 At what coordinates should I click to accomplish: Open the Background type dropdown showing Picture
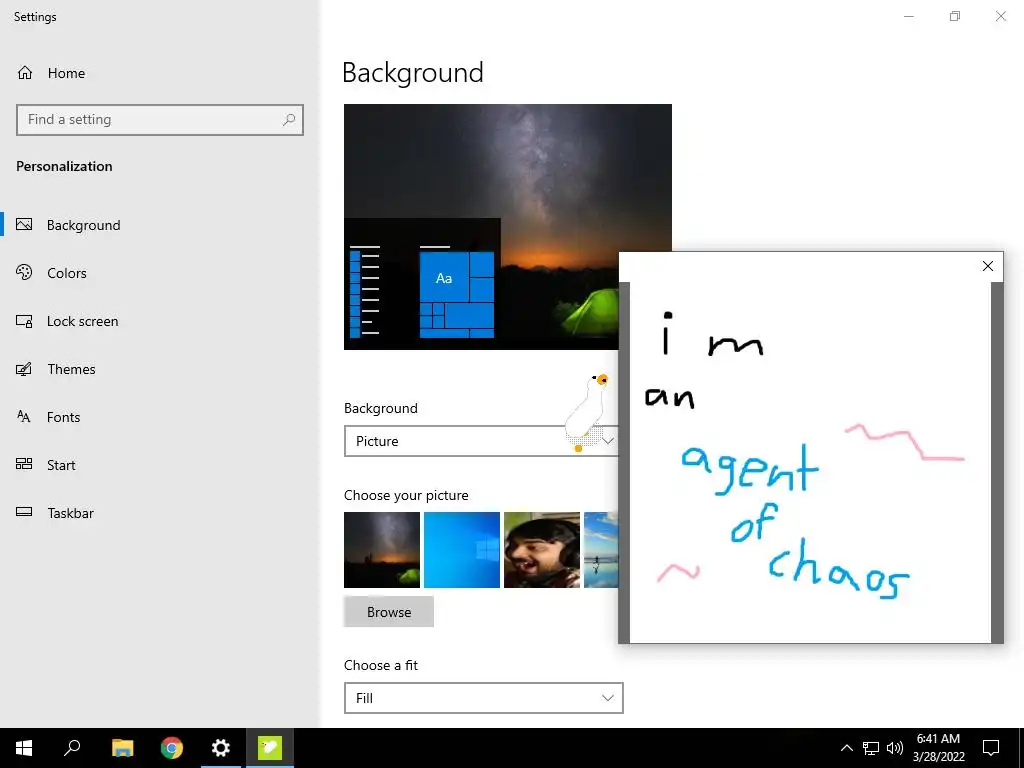[x=483, y=441]
